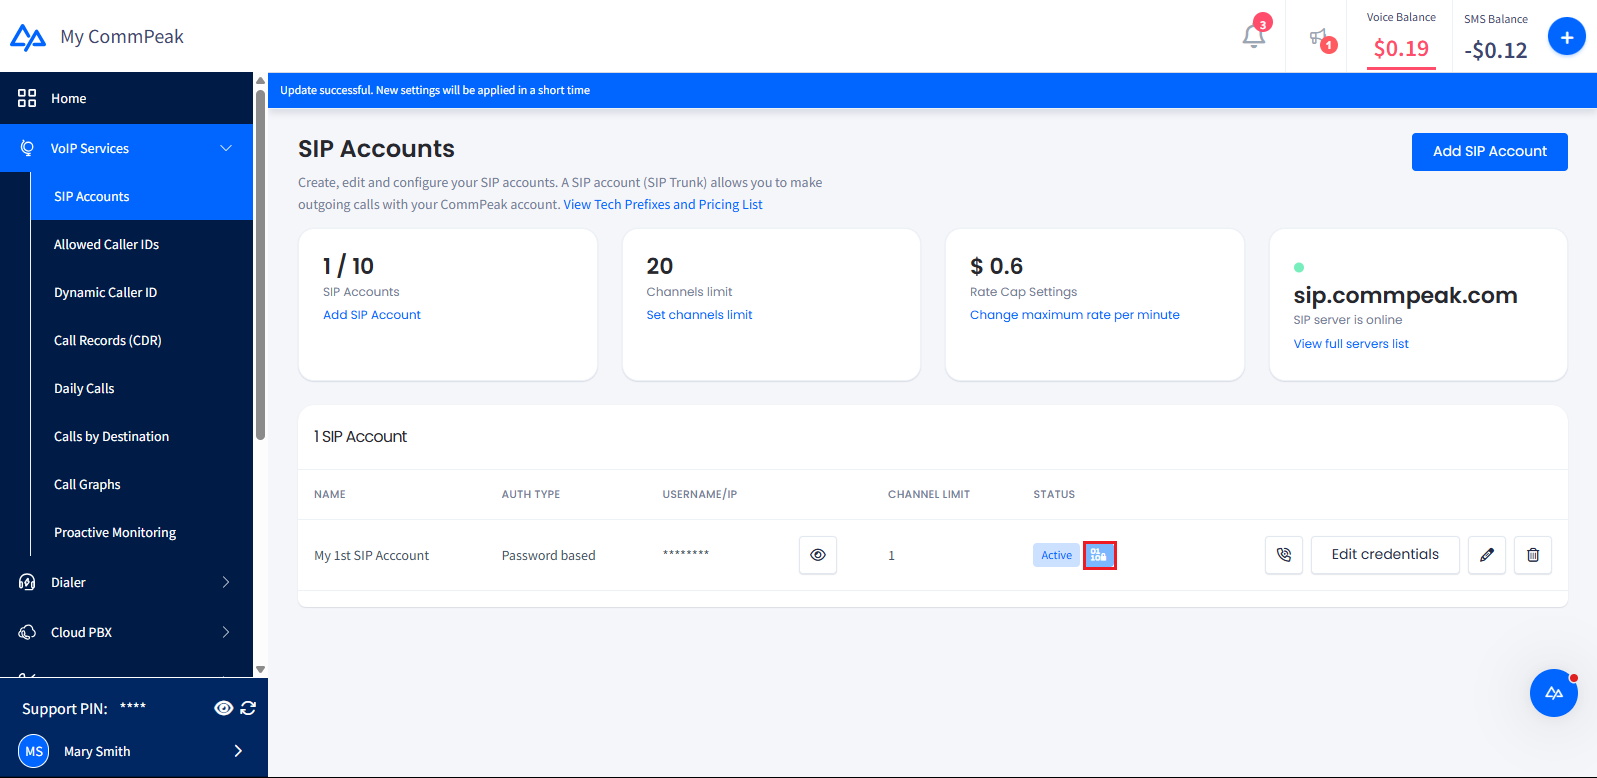Open the notifications bell icon
The width and height of the screenshot is (1597, 778).
pyautogui.click(x=1253, y=36)
